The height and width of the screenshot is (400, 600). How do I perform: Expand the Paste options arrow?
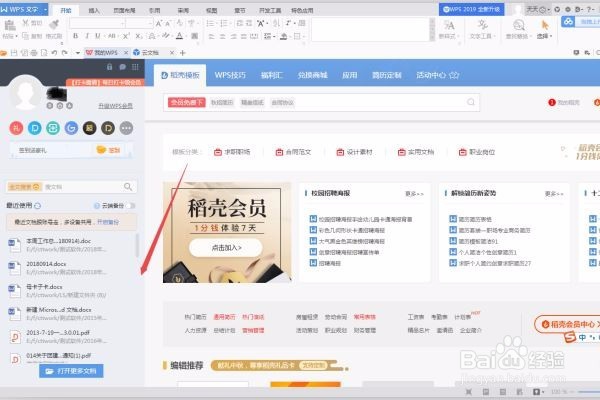(16, 36)
